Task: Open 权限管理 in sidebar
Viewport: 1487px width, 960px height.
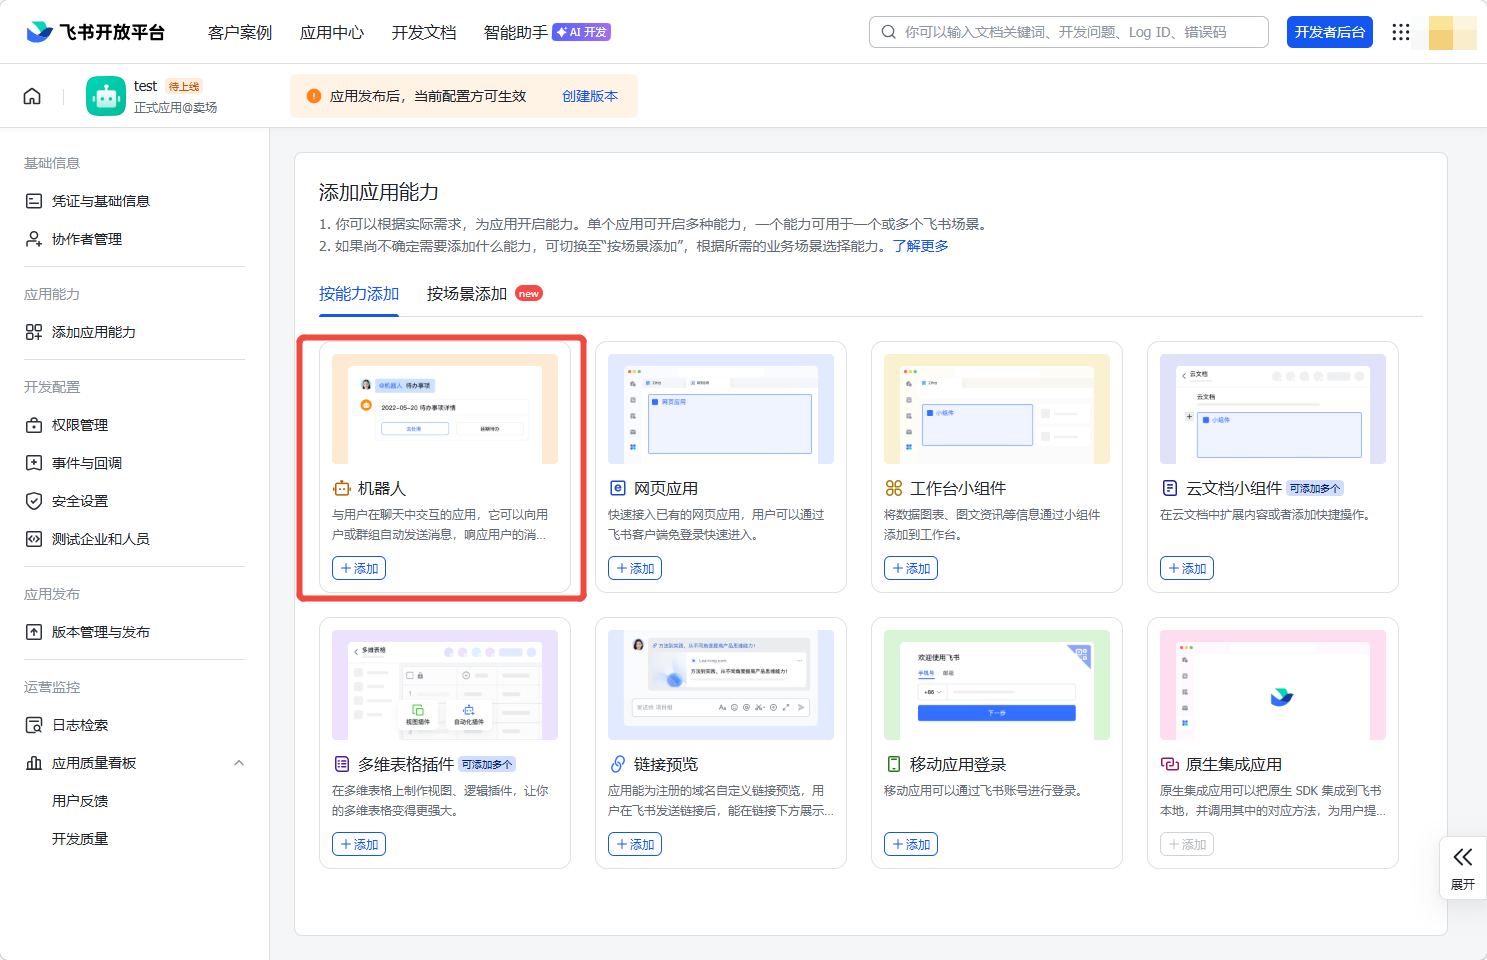Action: (80, 425)
